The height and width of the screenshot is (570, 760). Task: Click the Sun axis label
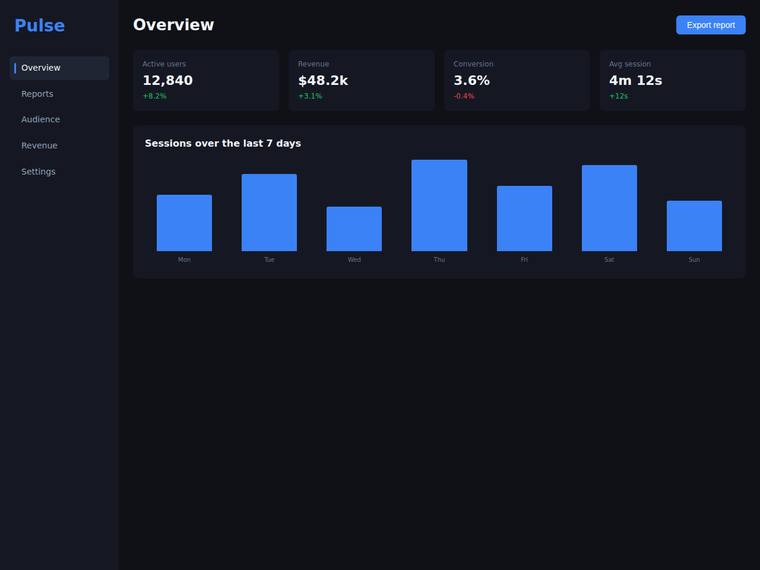(x=694, y=260)
